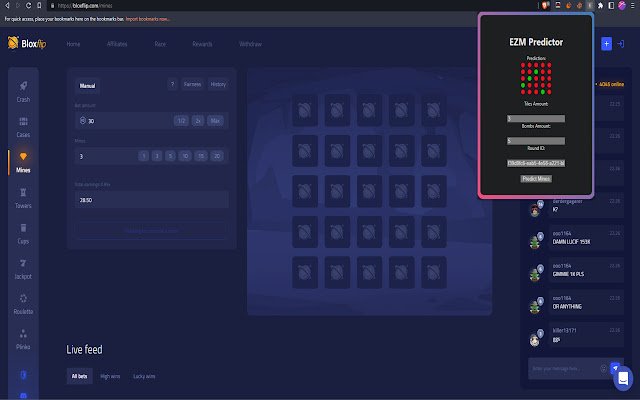Open the browser profile avatar
The width and height of the screenshot is (640, 400).
[x=622, y=5]
